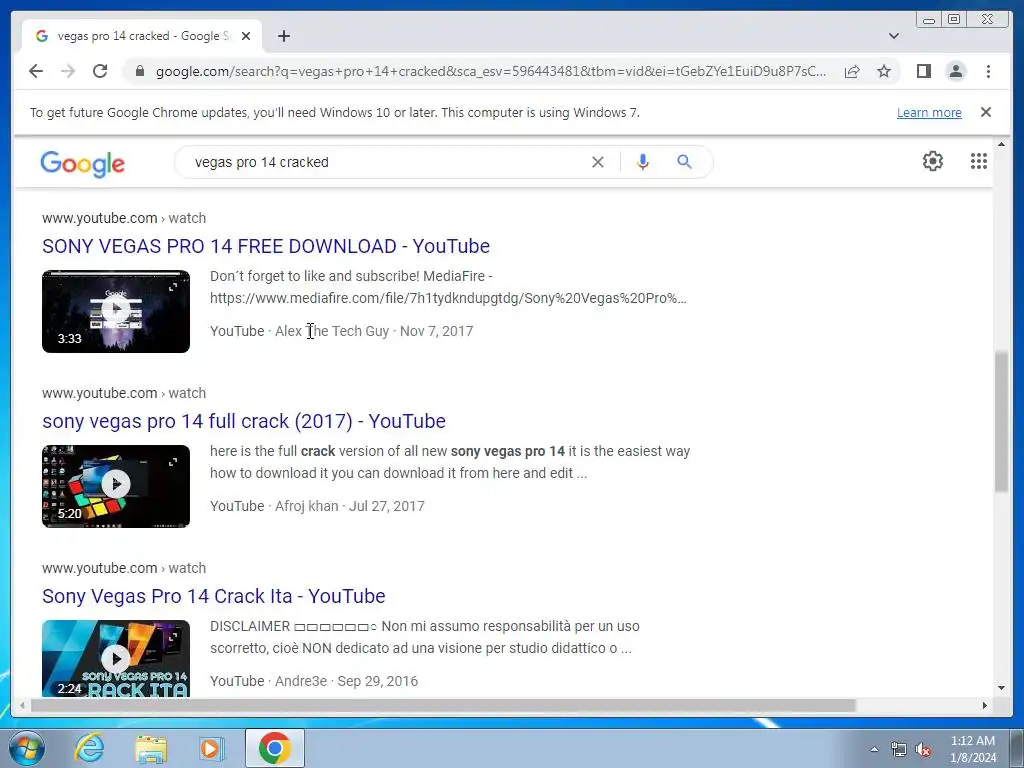Open the Chrome profile avatar menu
This screenshot has height=768, width=1024.
(x=955, y=71)
